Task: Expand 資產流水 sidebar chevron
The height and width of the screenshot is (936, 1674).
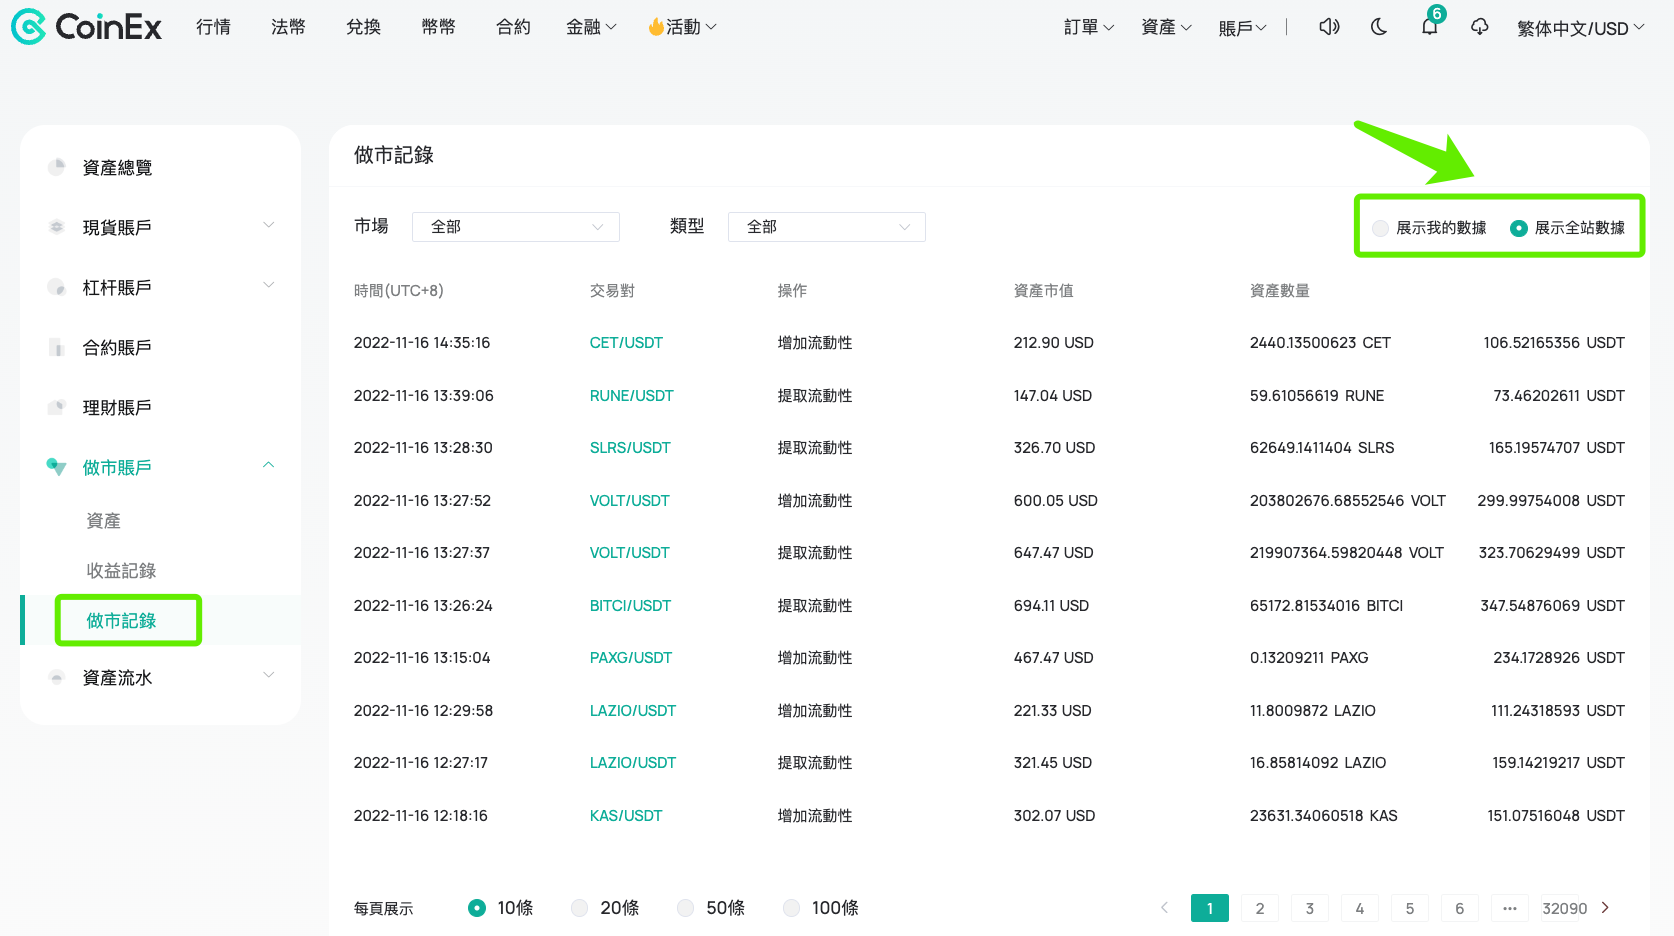Action: [268, 675]
